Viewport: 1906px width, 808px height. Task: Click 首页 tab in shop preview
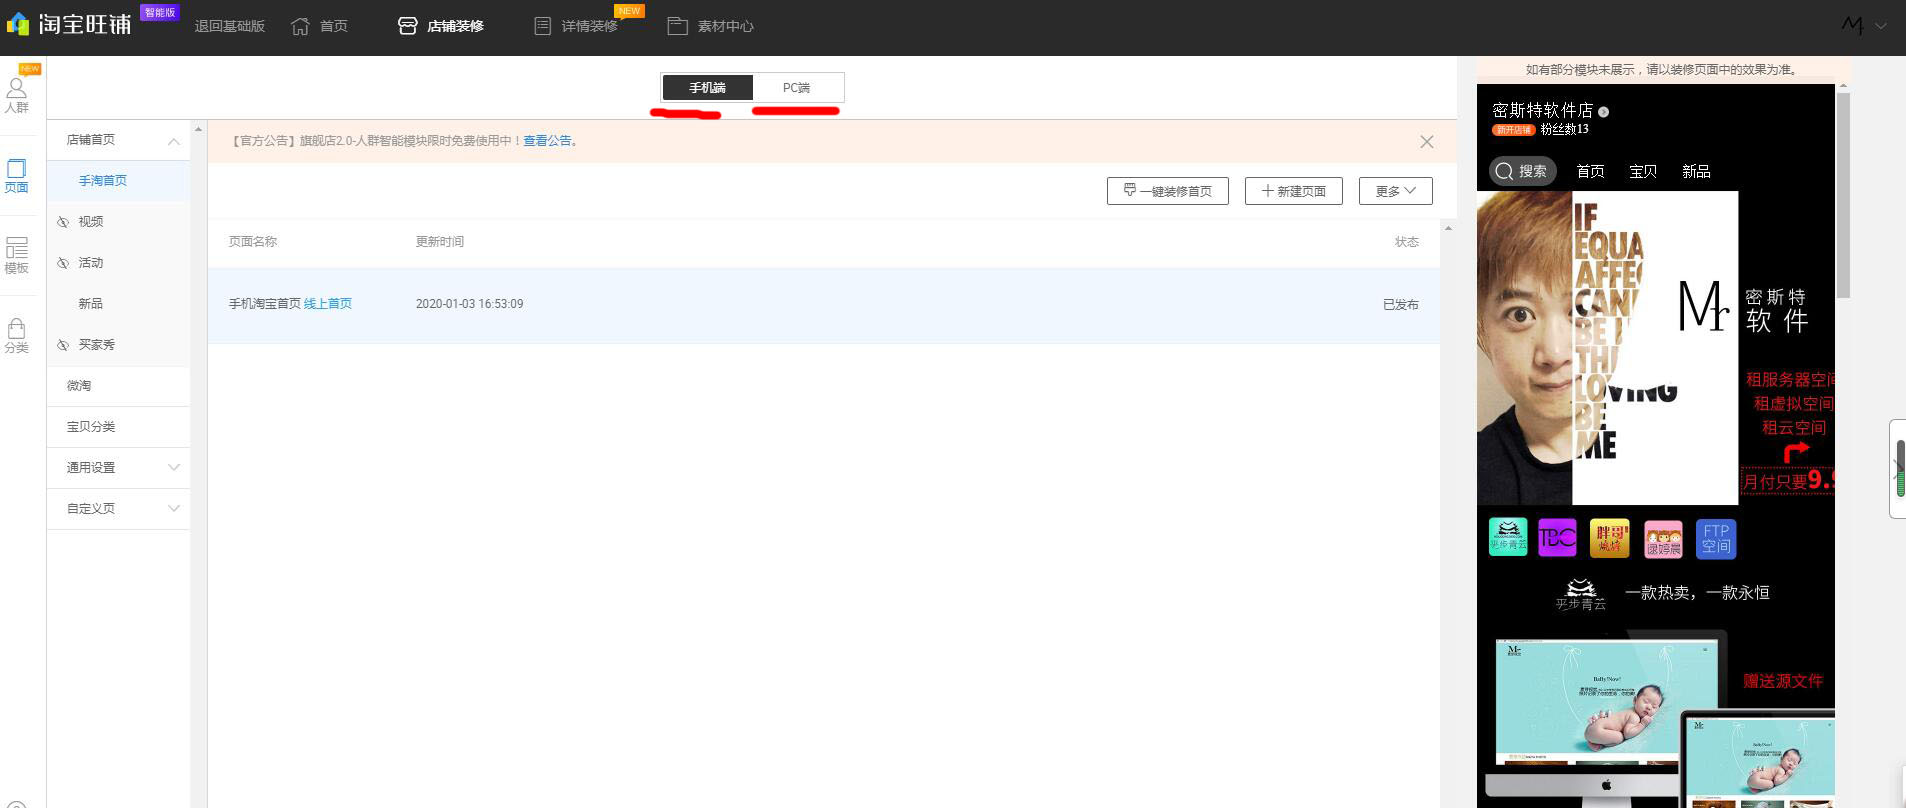[1590, 172]
